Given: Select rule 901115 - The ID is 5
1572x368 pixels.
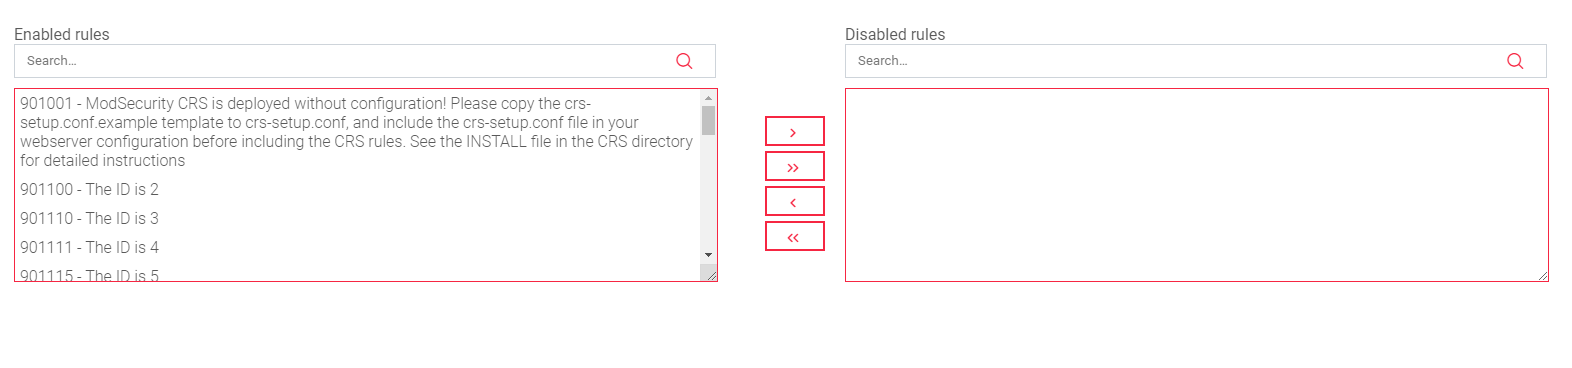Looking at the screenshot, I should (x=358, y=274).
